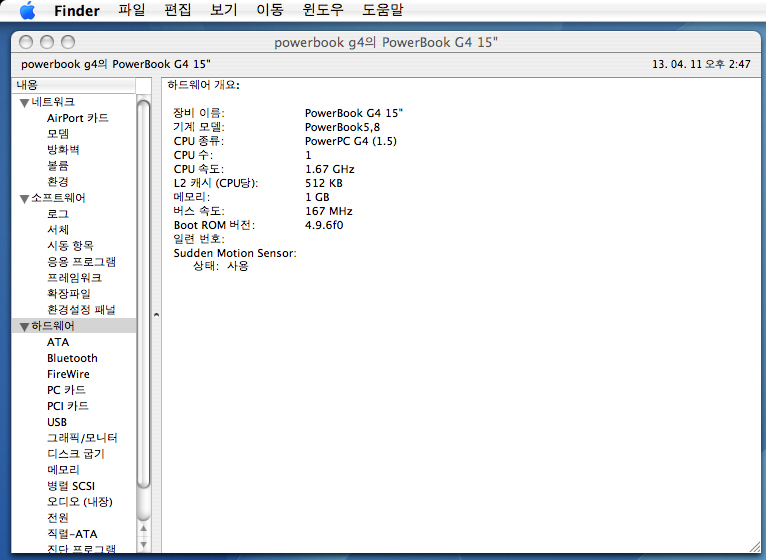Click the green zoom window button

coord(68,42)
